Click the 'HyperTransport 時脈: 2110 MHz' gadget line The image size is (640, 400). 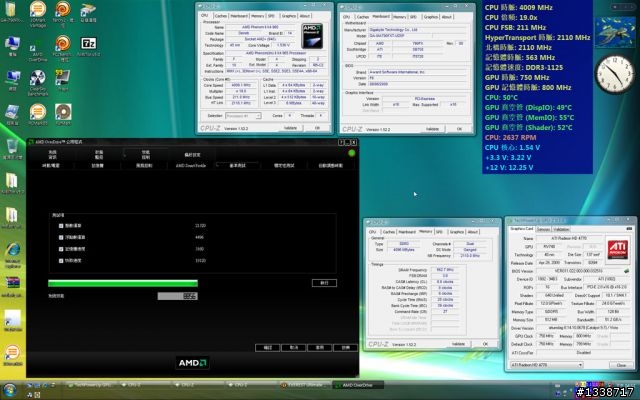point(538,38)
